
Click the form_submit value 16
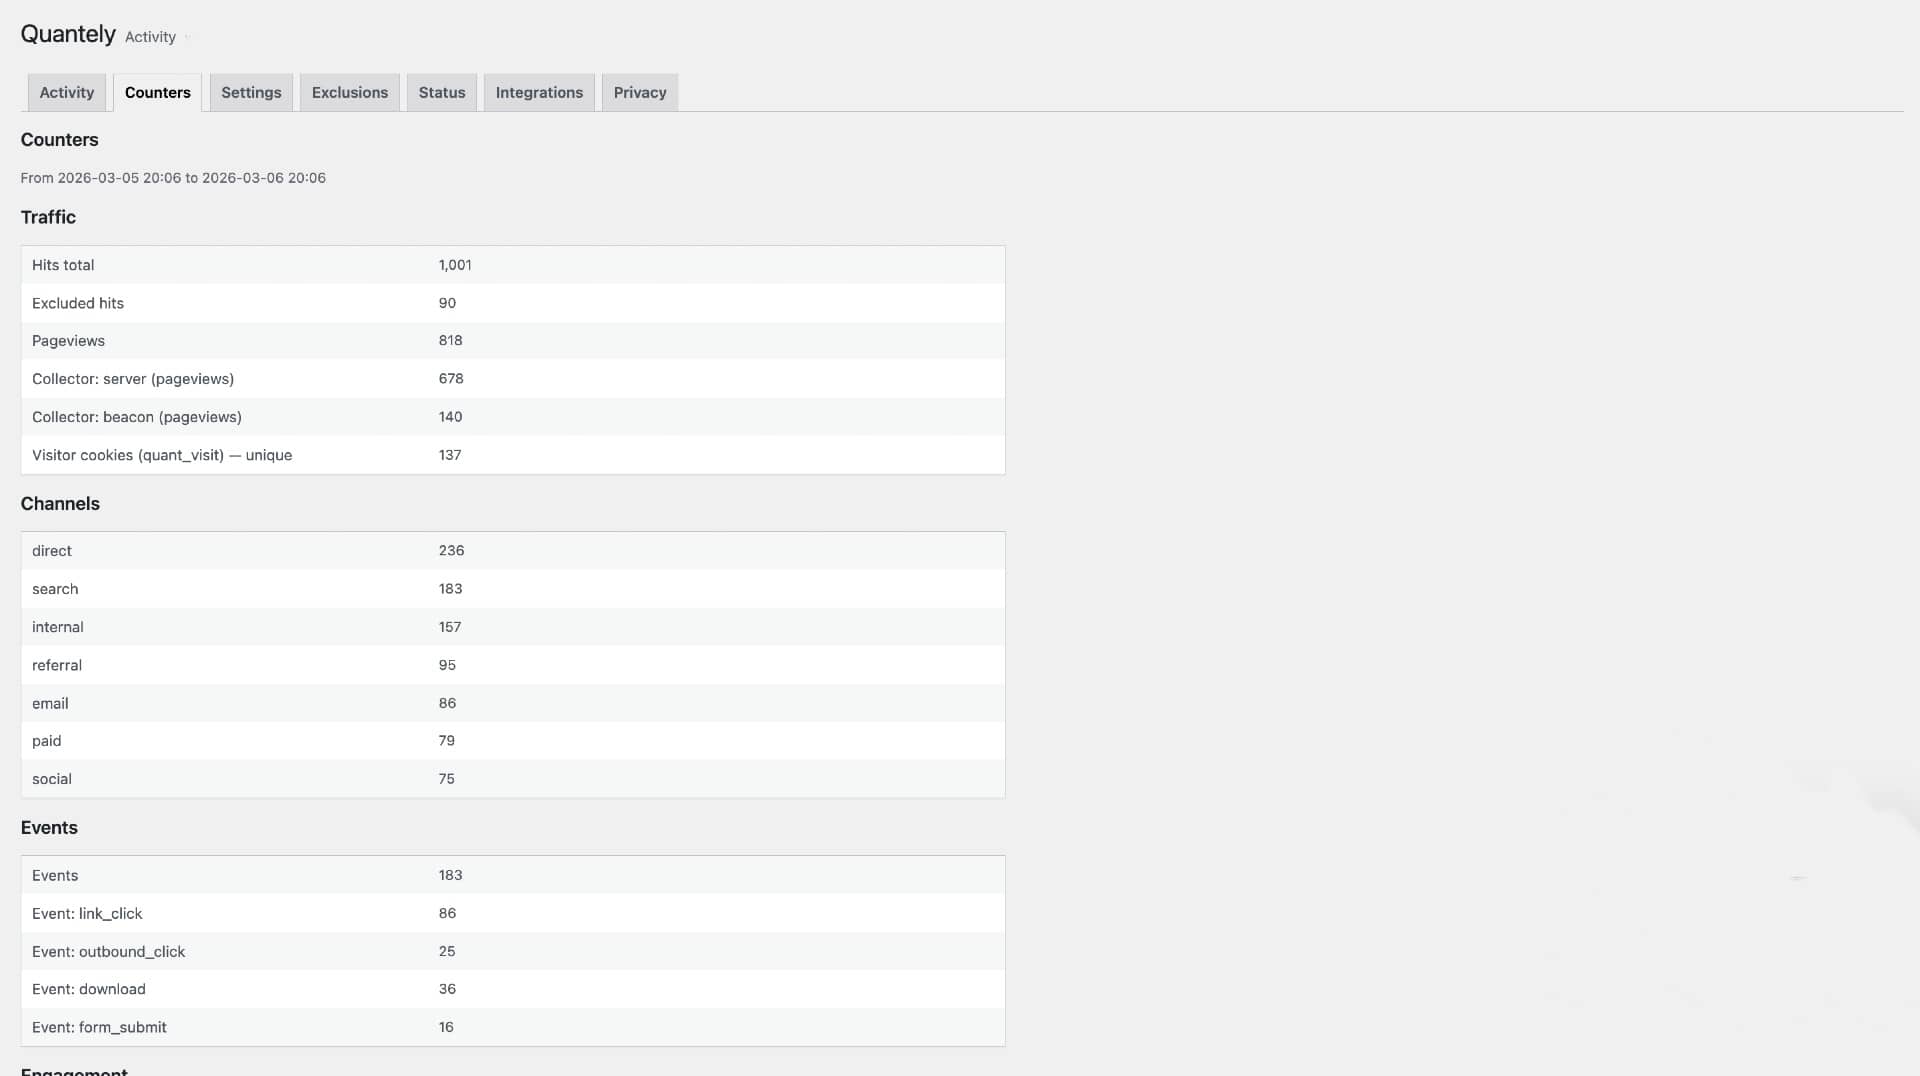(446, 1027)
